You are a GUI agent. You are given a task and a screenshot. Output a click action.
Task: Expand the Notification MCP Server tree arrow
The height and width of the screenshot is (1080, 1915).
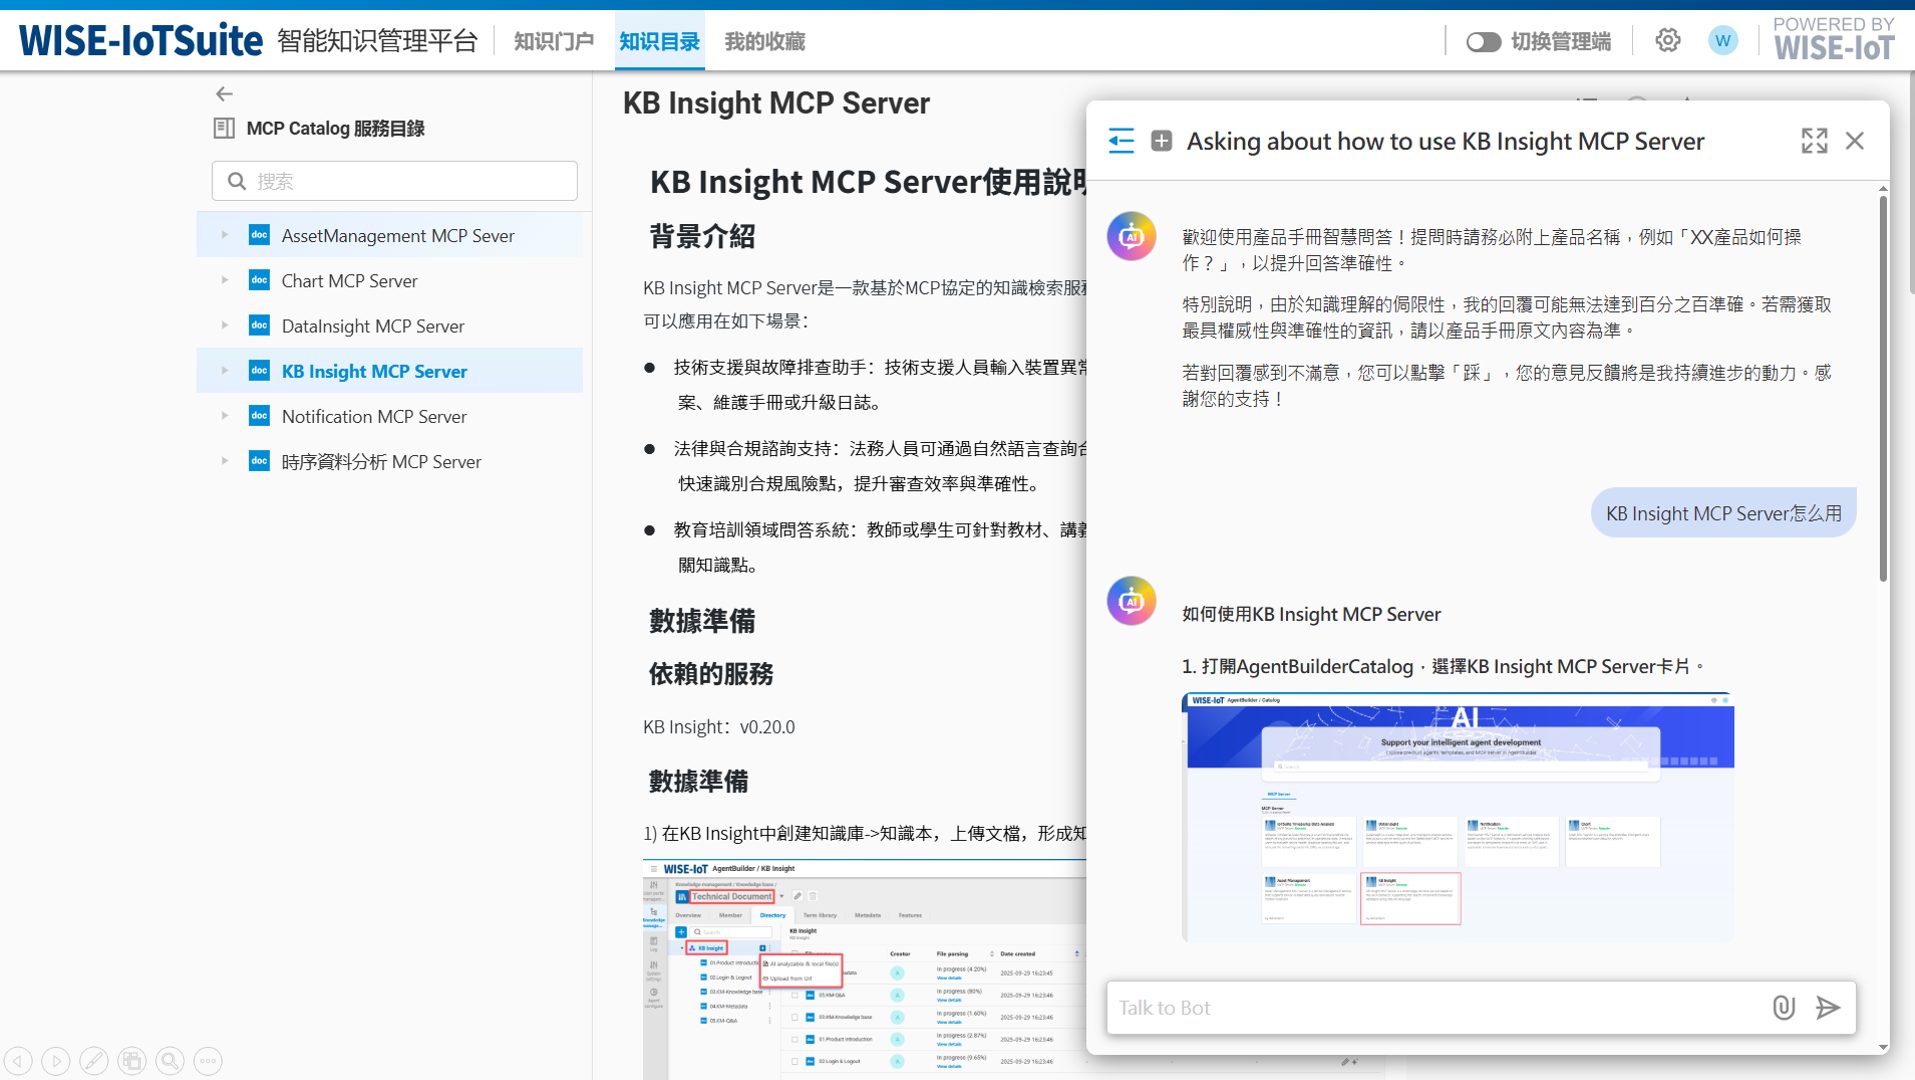[x=225, y=416]
